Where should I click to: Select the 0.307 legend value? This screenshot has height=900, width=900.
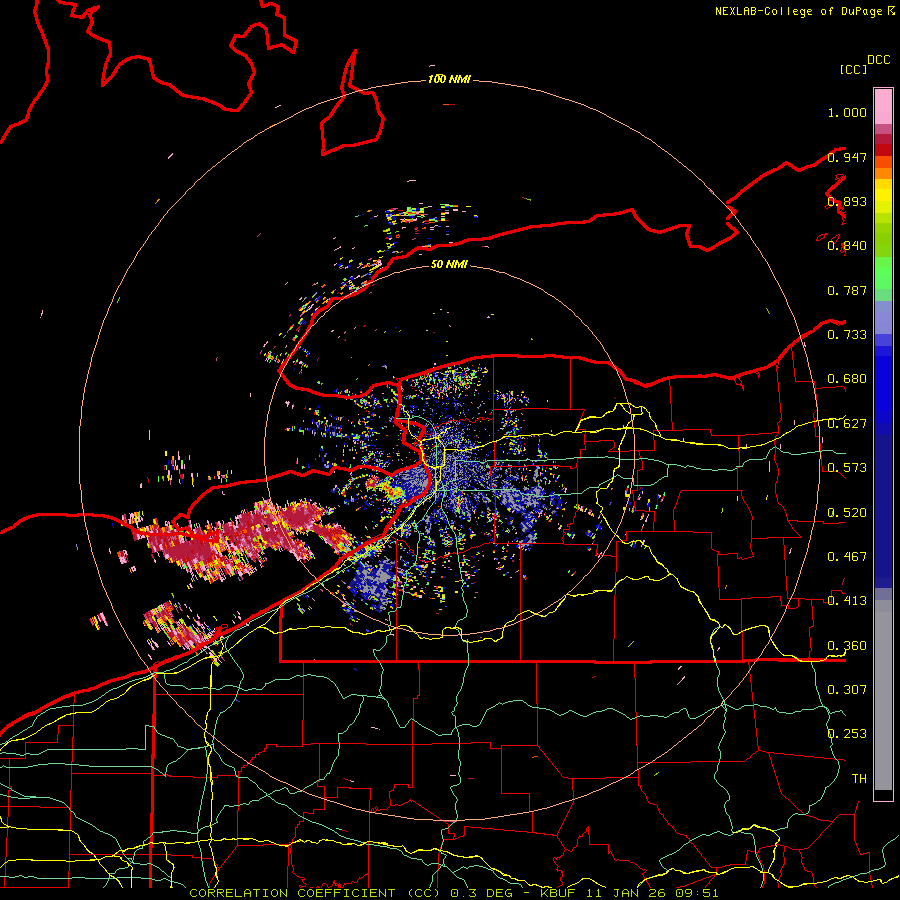[x=847, y=689]
